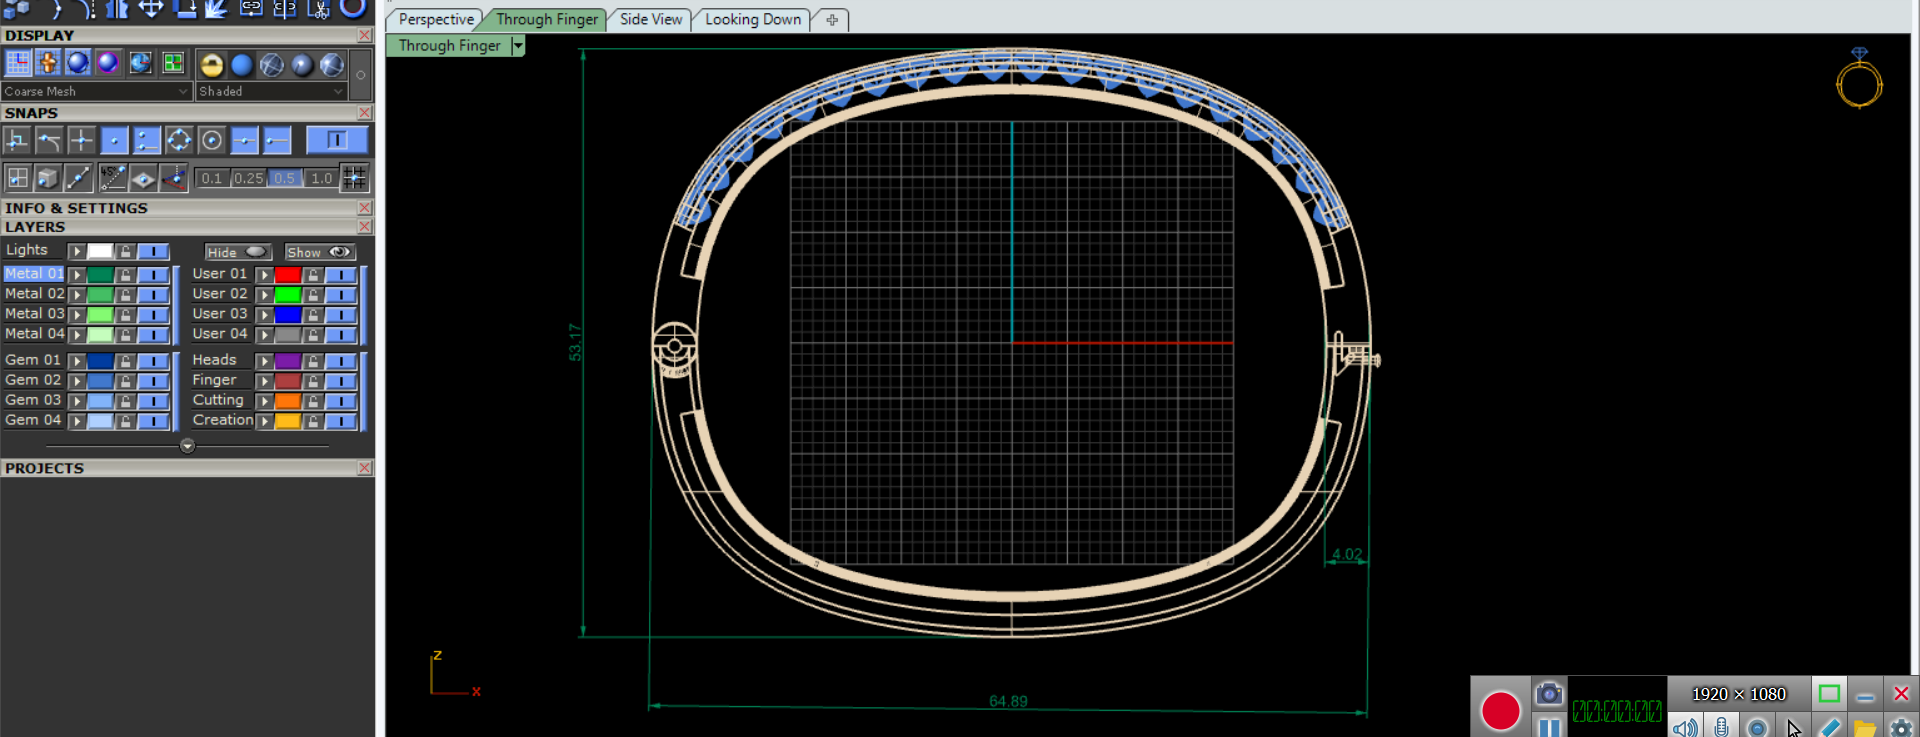The height and width of the screenshot is (737, 1920).
Task: Toggle the construction grid display icon
Action: (x=18, y=63)
